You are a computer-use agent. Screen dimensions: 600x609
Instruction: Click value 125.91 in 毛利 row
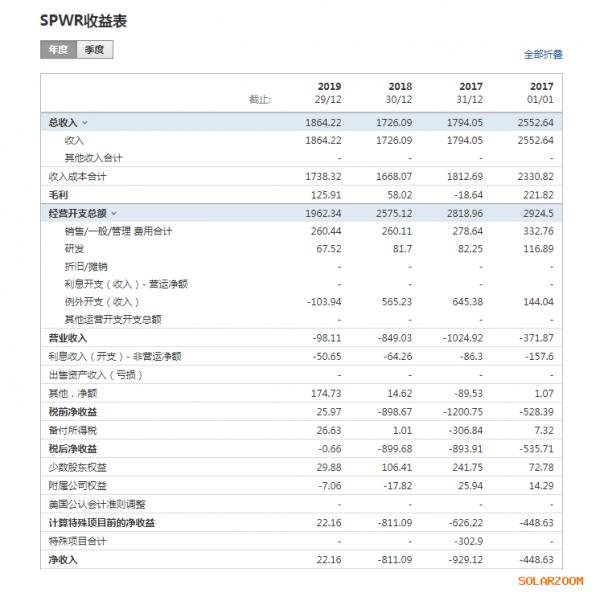pos(326,195)
